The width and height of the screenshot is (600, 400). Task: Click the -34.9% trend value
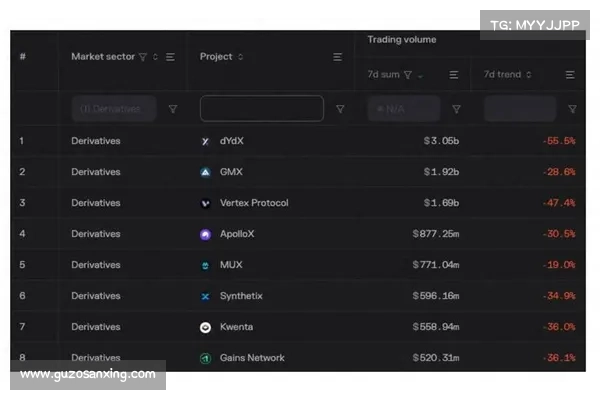click(x=559, y=296)
